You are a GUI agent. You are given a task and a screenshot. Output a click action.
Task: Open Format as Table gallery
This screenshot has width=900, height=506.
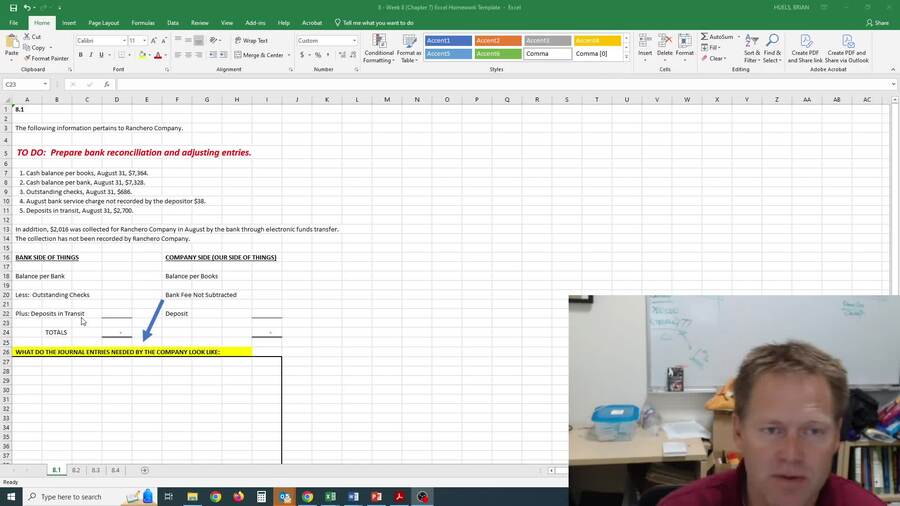coord(410,48)
